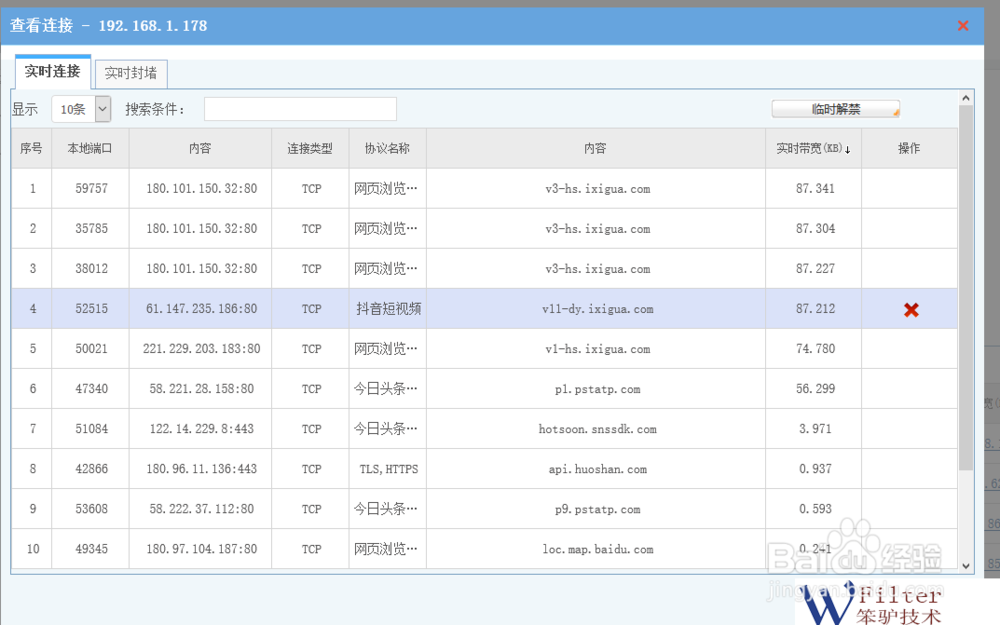Select local port 52515 cell
This screenshot has width=1000, height=625.
[x=90, y=309]
